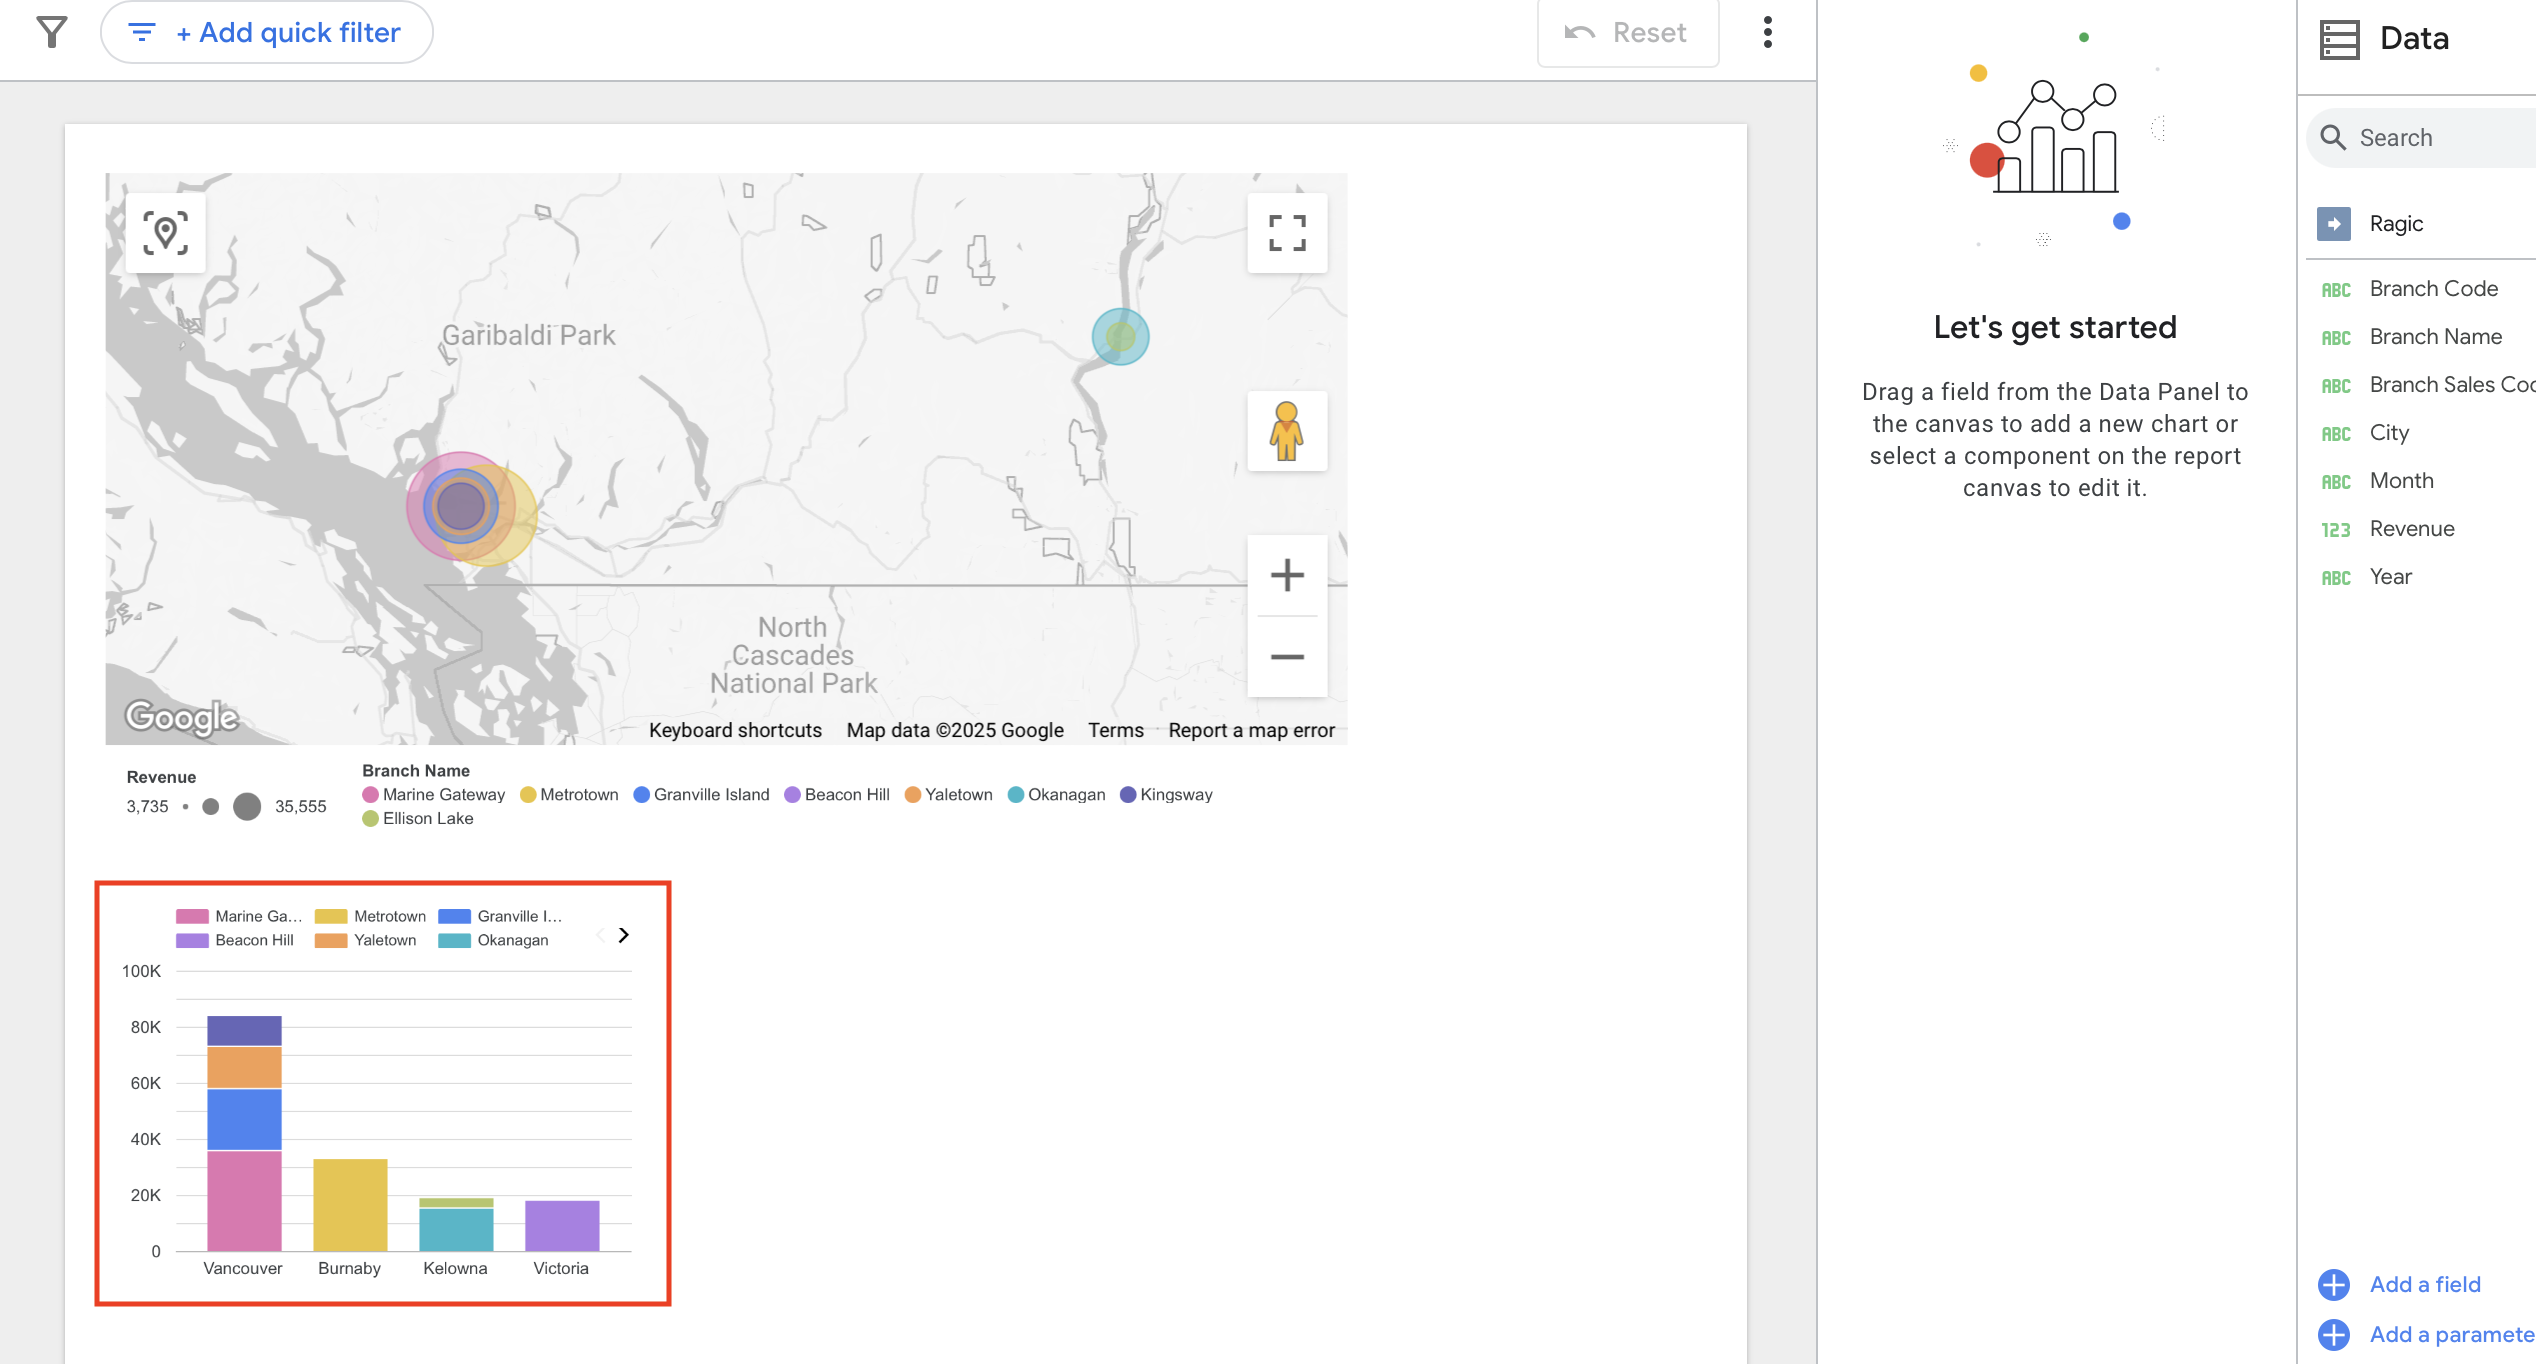Click the Okanagan map legend dot
The image size is (2536, 1364).
point(1016,794)
